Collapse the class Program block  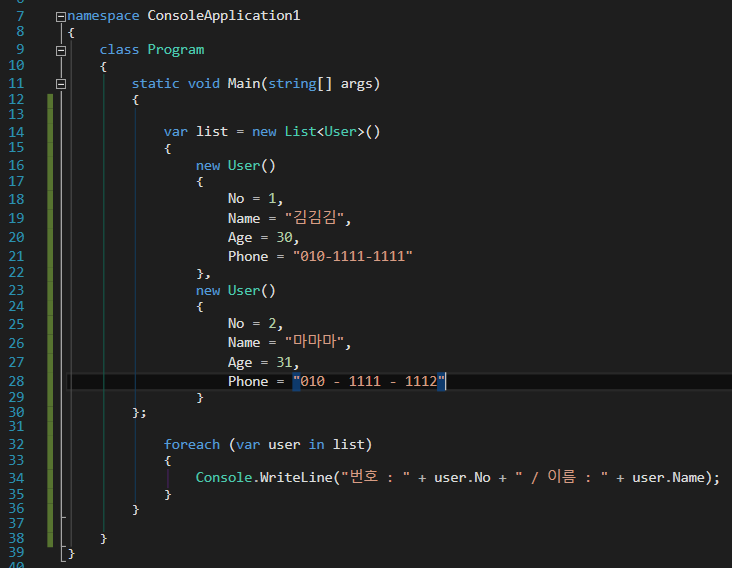tap(61, 51)
